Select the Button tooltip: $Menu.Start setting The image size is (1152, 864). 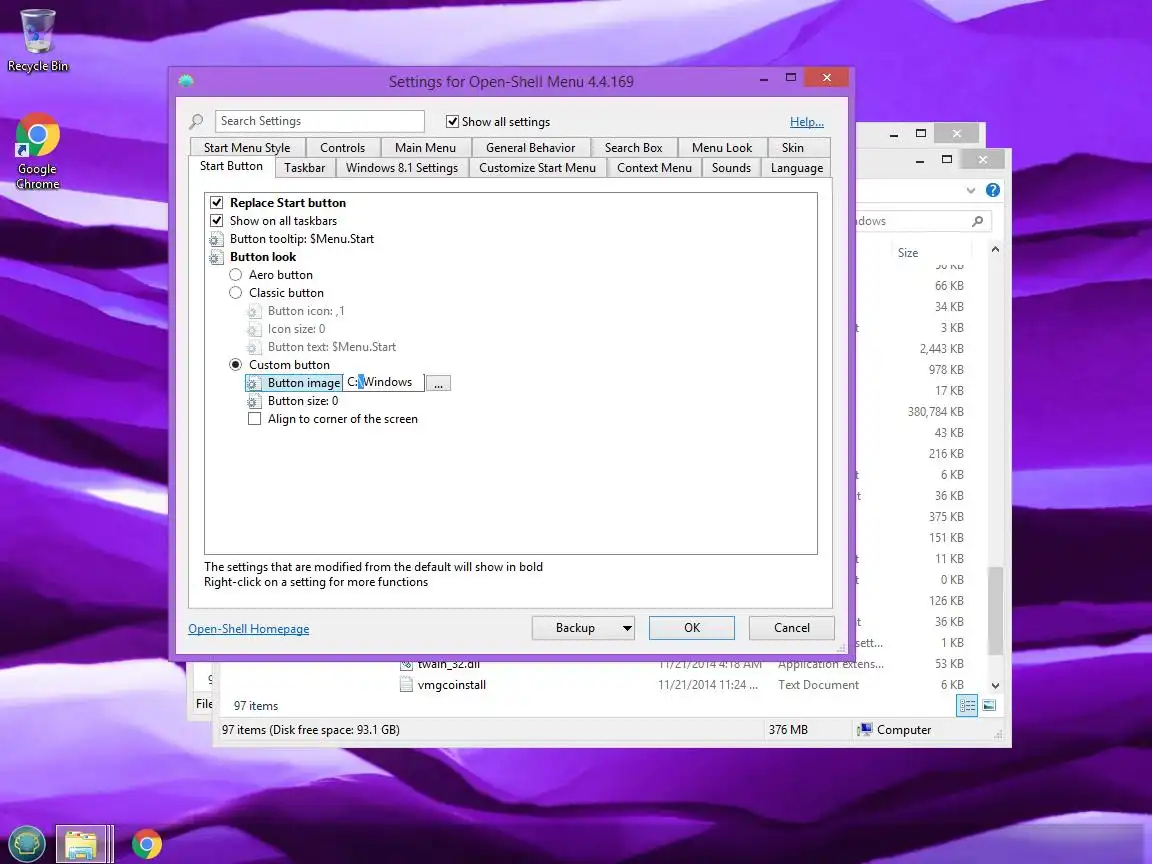(x=302, y=239)
